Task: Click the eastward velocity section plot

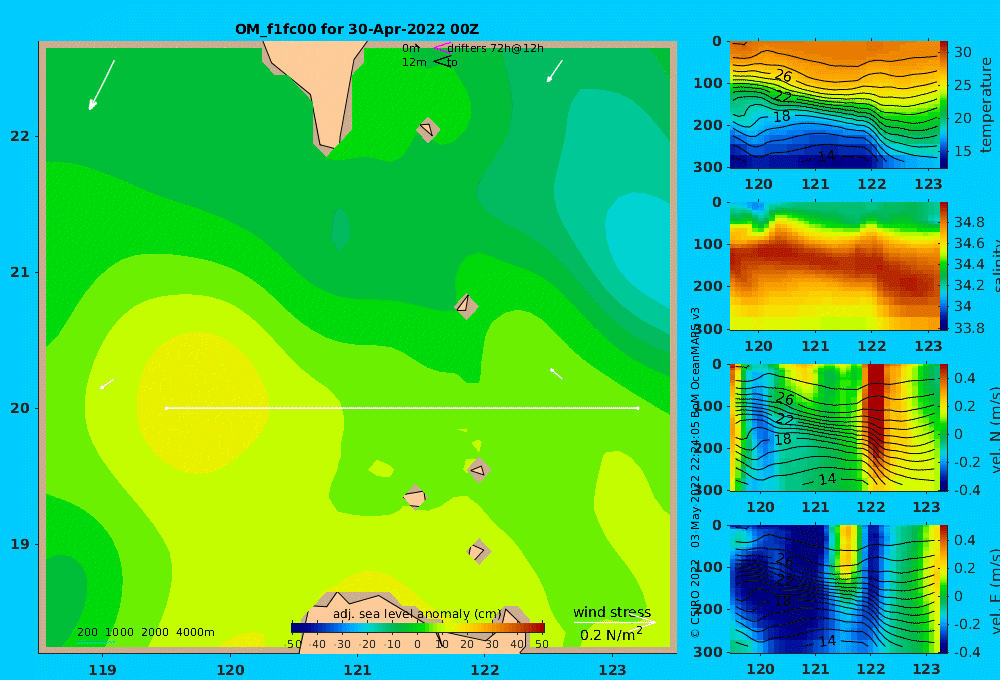Action: (834, 589)
